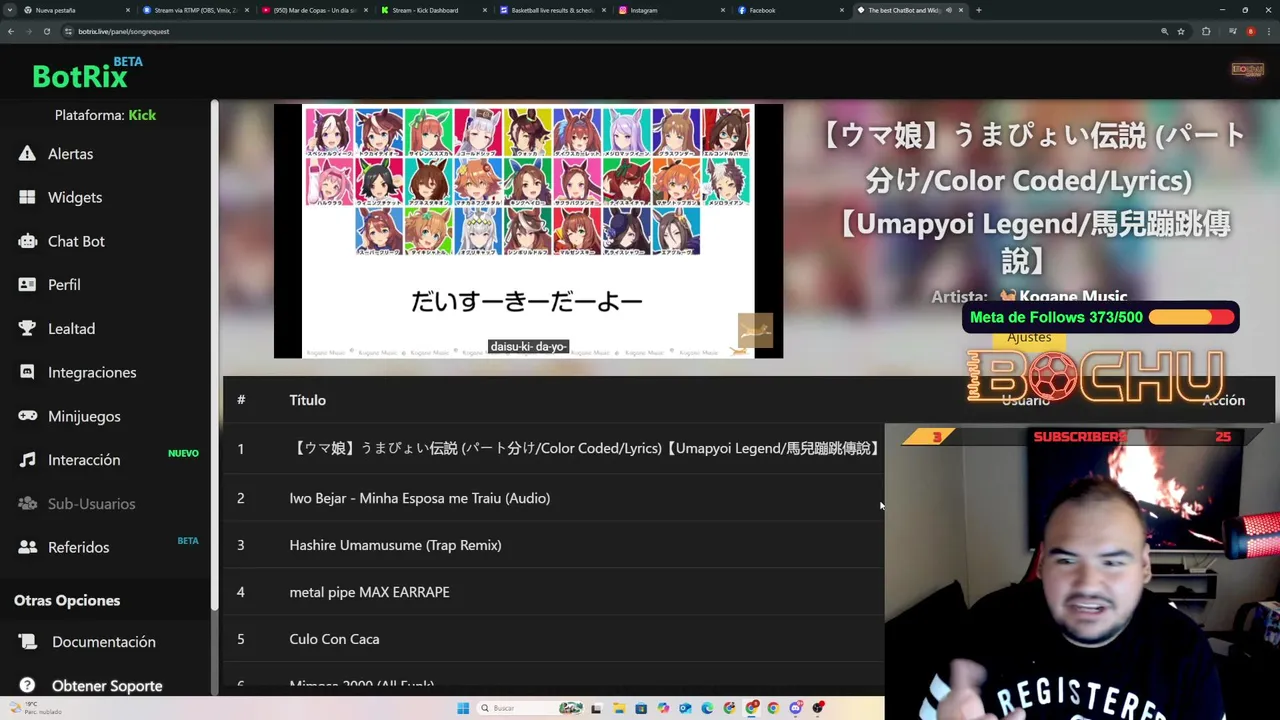Viewport: 1280px width, 720px height.
Task: Click the Widgets grid icon
Action: [x=27, y=197]
